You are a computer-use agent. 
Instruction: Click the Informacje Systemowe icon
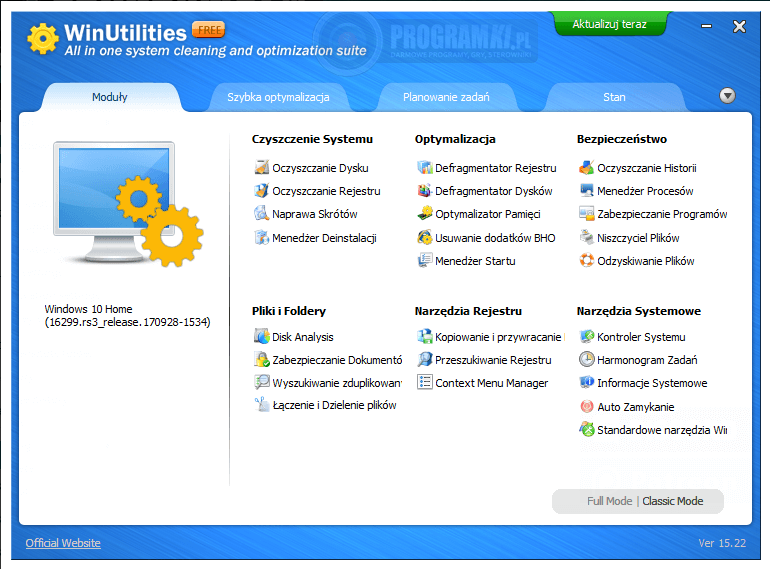click(586, 382)
